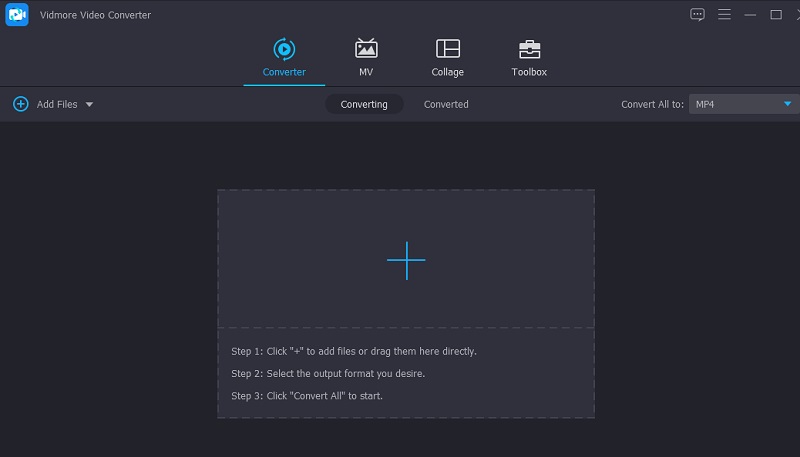Click the large plus sign to add files
This screenshot has width=800, height=457.
(x=406, y=260)
